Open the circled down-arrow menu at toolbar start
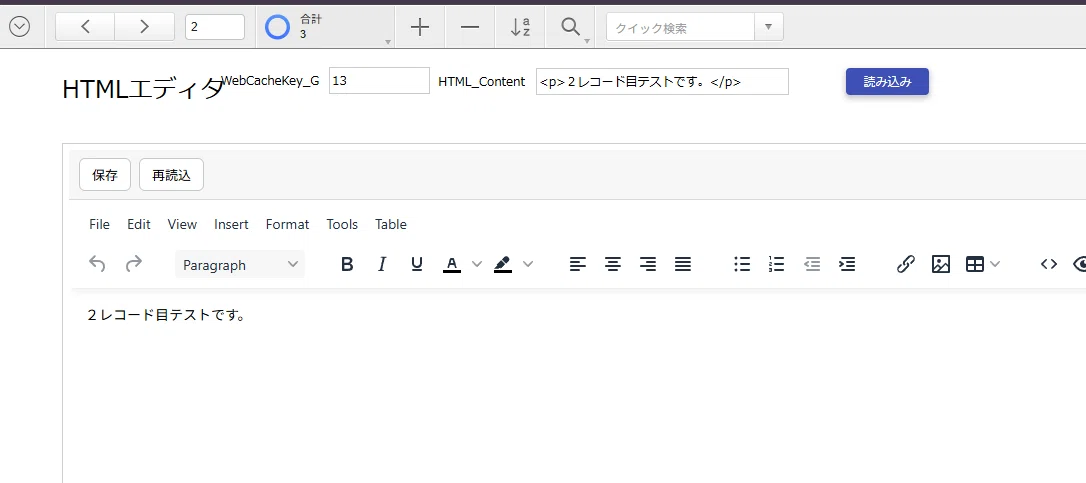 (x=19, y=27)
